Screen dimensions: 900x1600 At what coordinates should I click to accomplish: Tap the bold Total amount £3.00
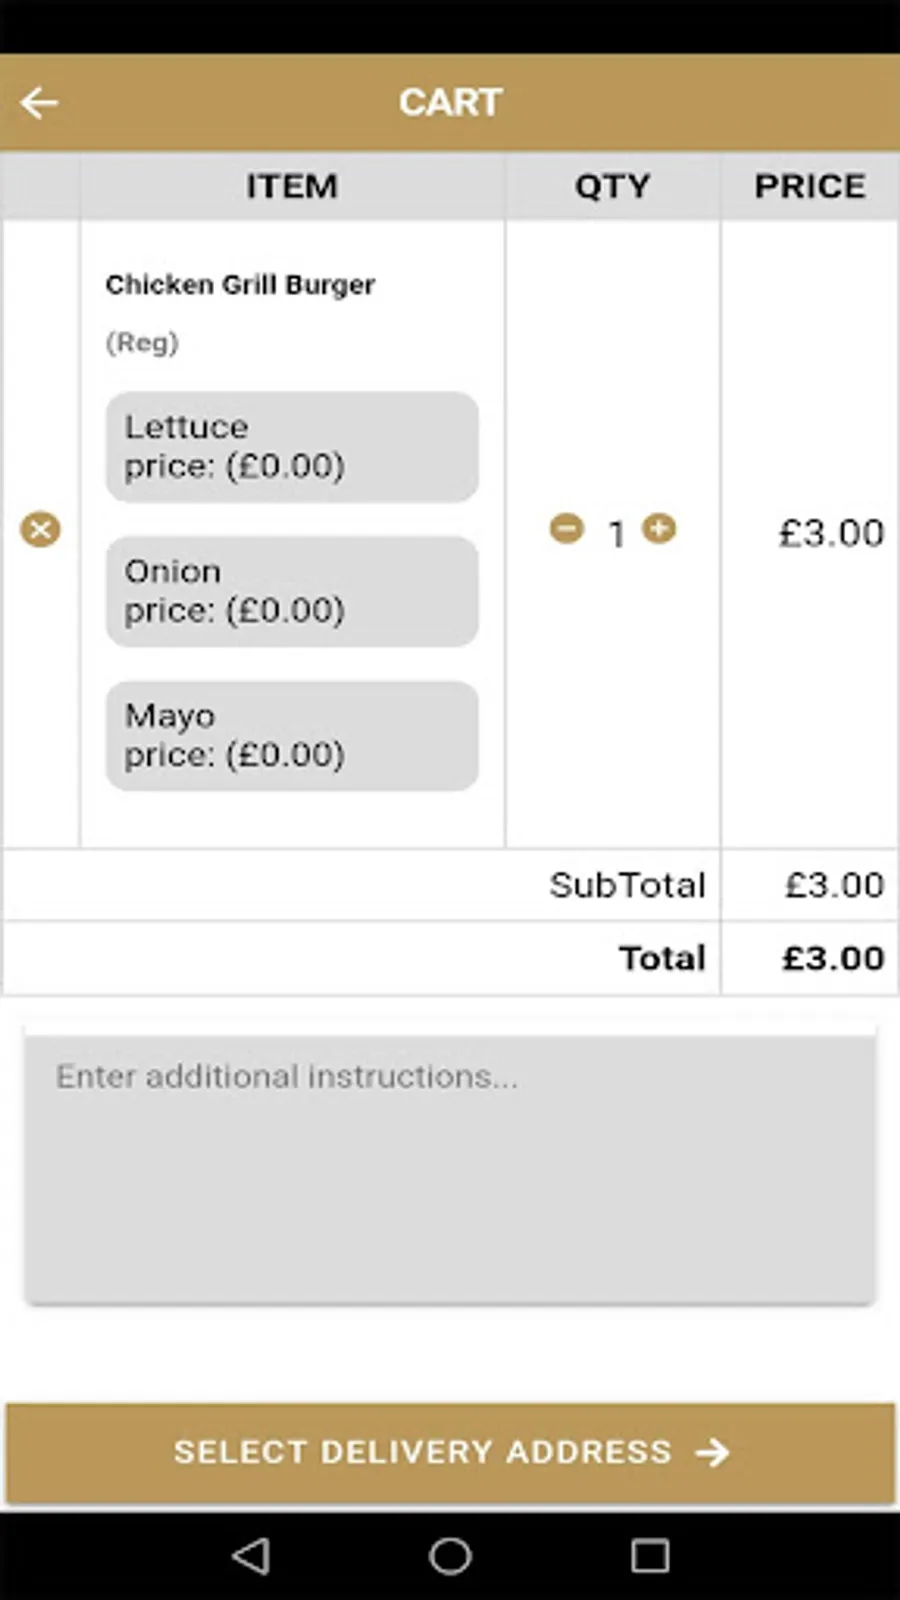[833, 958]
